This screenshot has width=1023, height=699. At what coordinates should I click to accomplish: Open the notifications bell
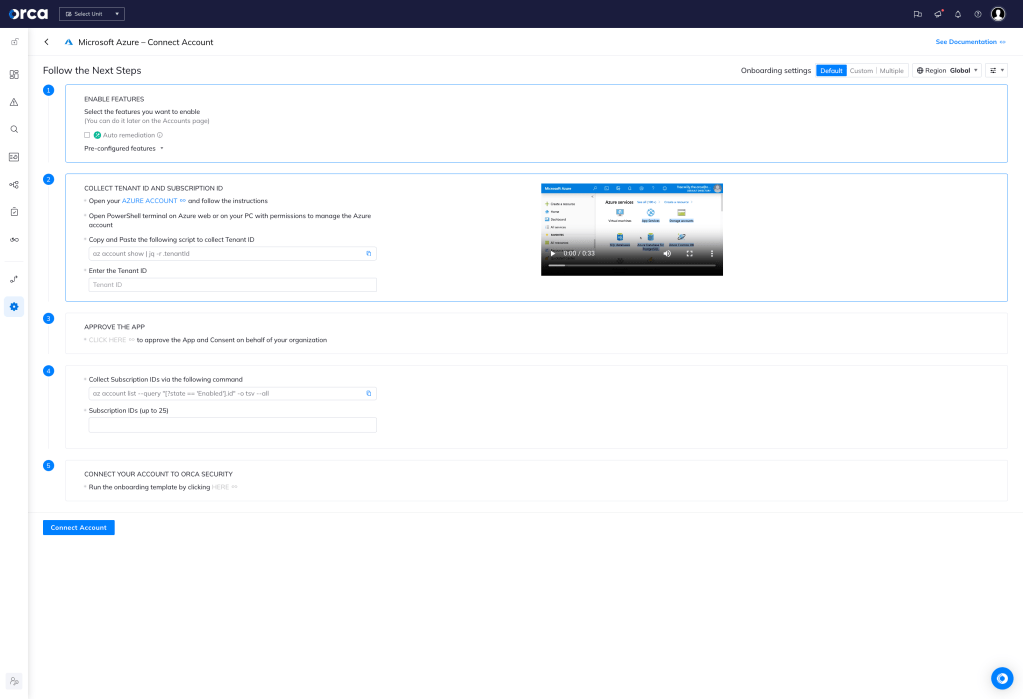click(x=957, y=14)
